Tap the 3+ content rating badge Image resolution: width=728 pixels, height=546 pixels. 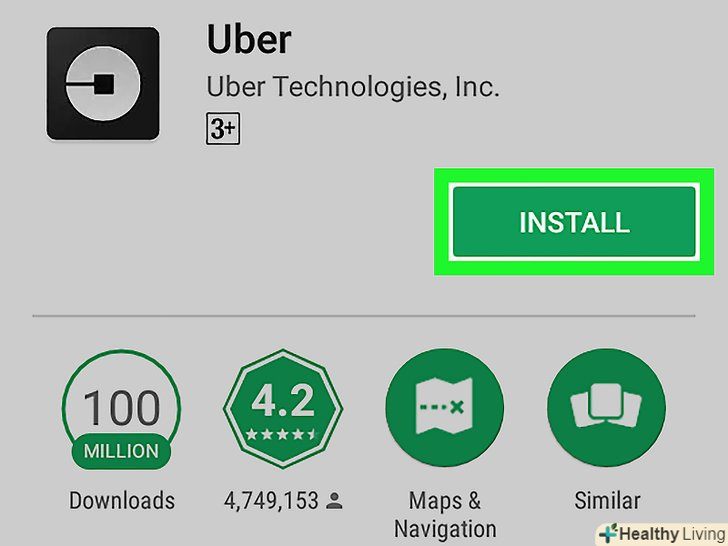point(223,128)
